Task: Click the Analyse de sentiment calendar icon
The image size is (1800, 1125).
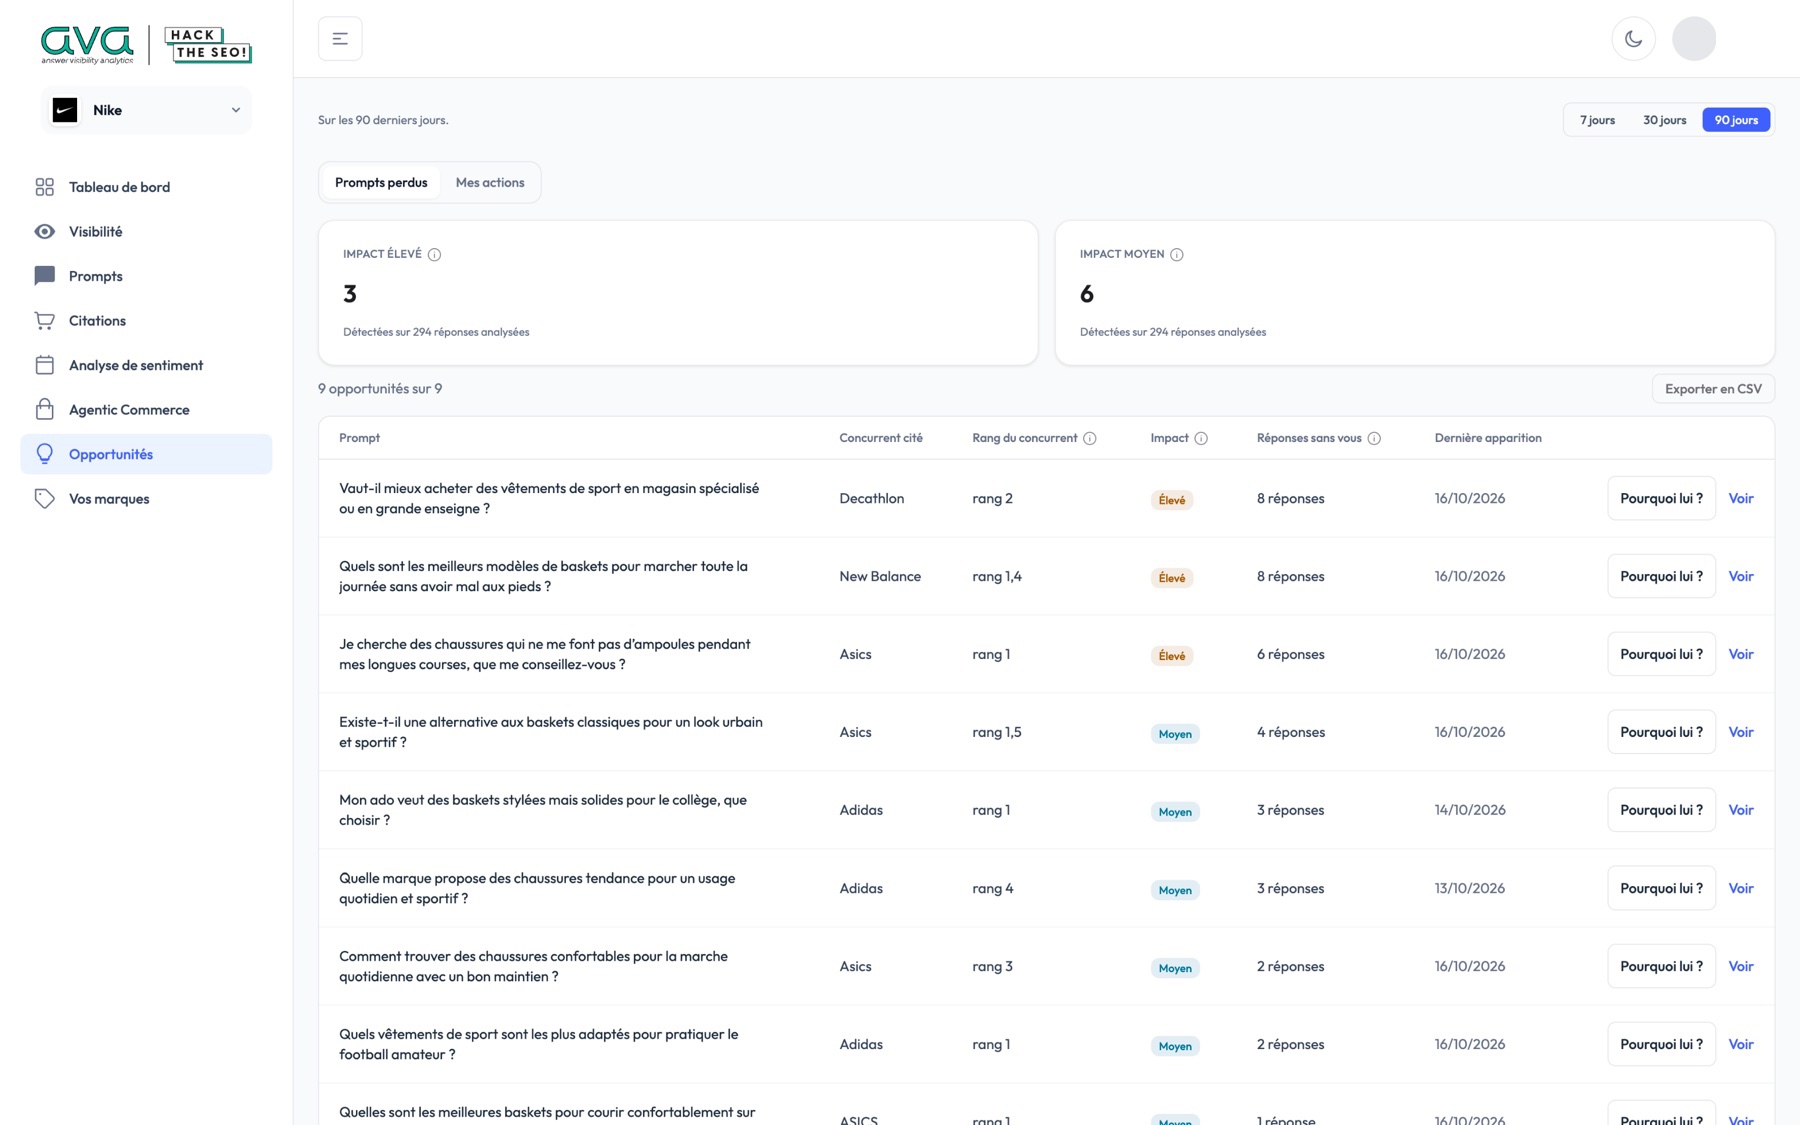Action: 45,365
